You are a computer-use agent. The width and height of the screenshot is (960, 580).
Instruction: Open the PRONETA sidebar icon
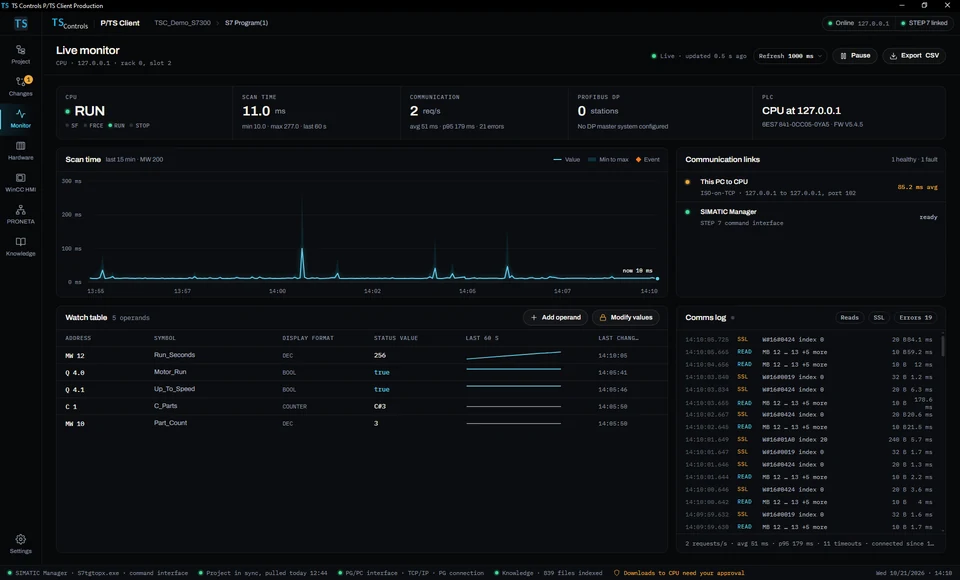coord(20,214)
